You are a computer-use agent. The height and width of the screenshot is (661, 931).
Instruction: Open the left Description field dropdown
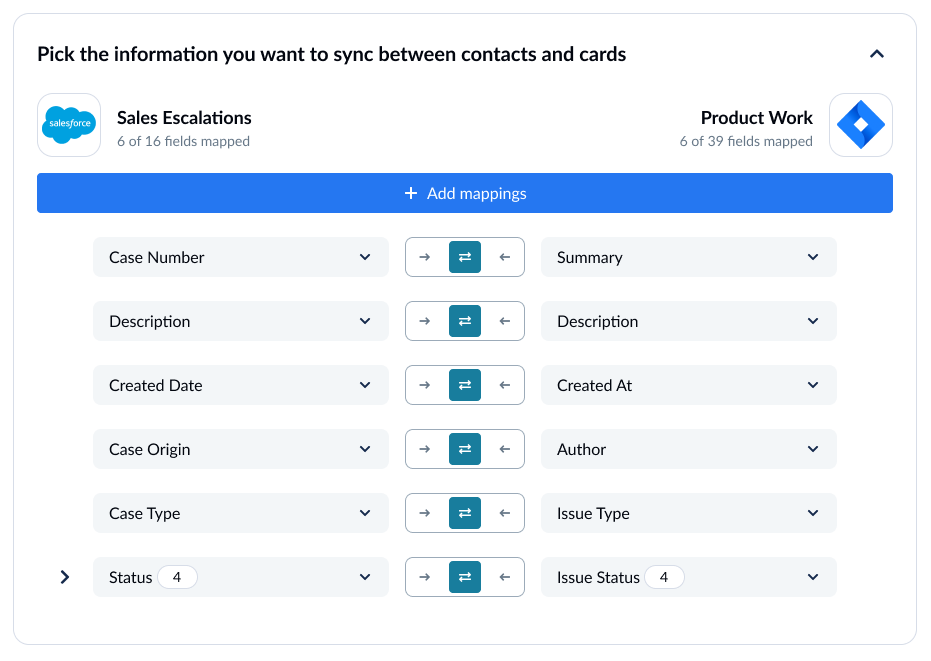coord(240,321)
